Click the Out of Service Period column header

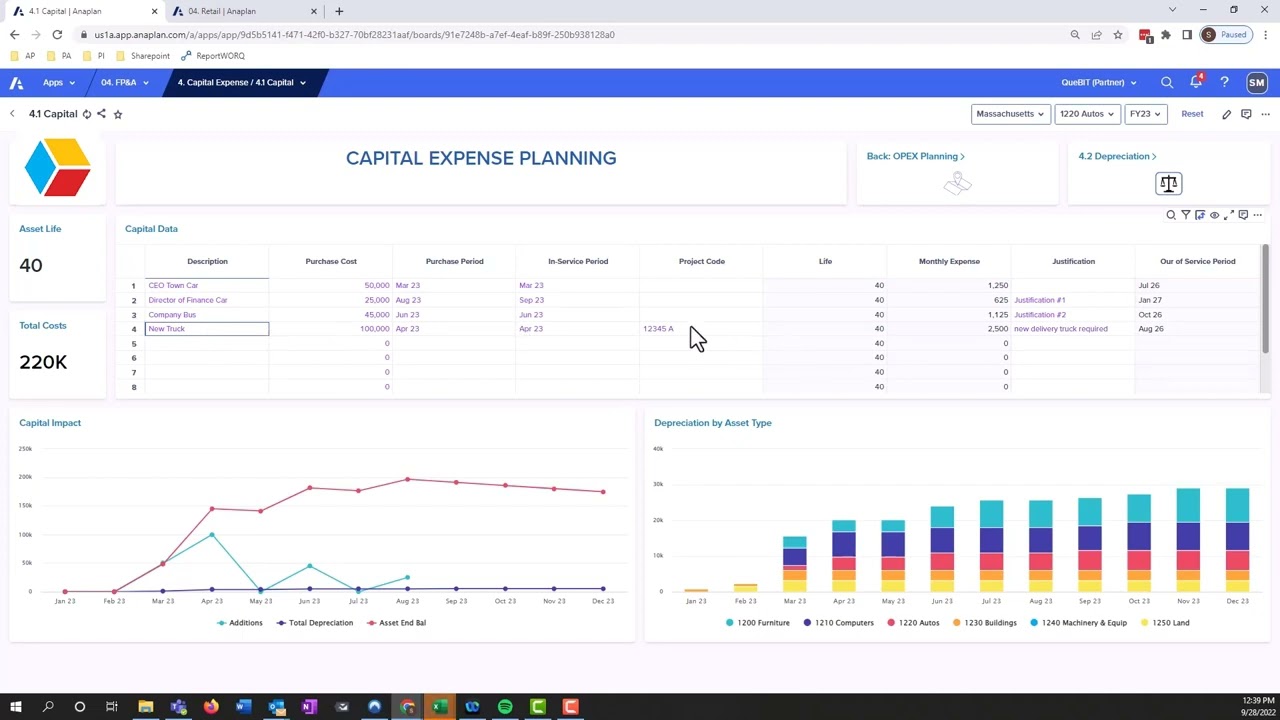[x=1197, y=261]
